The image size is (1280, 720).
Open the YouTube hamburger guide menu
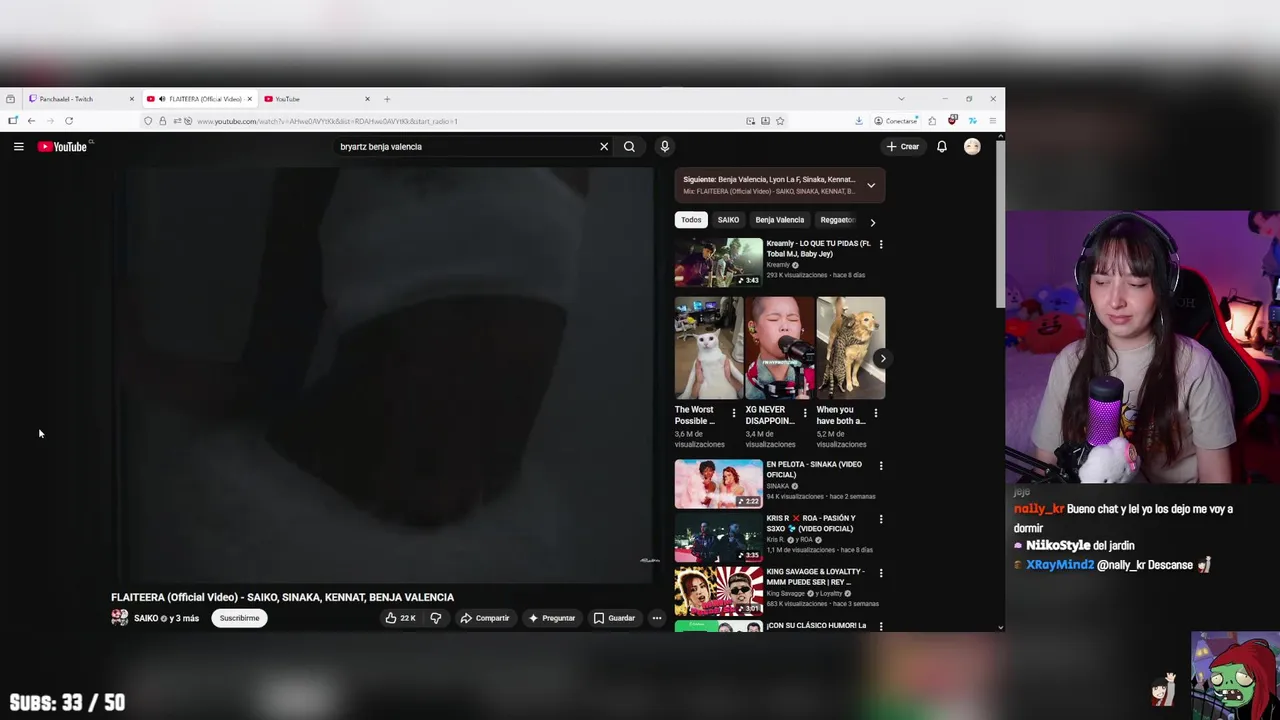[x=18, y=146]
